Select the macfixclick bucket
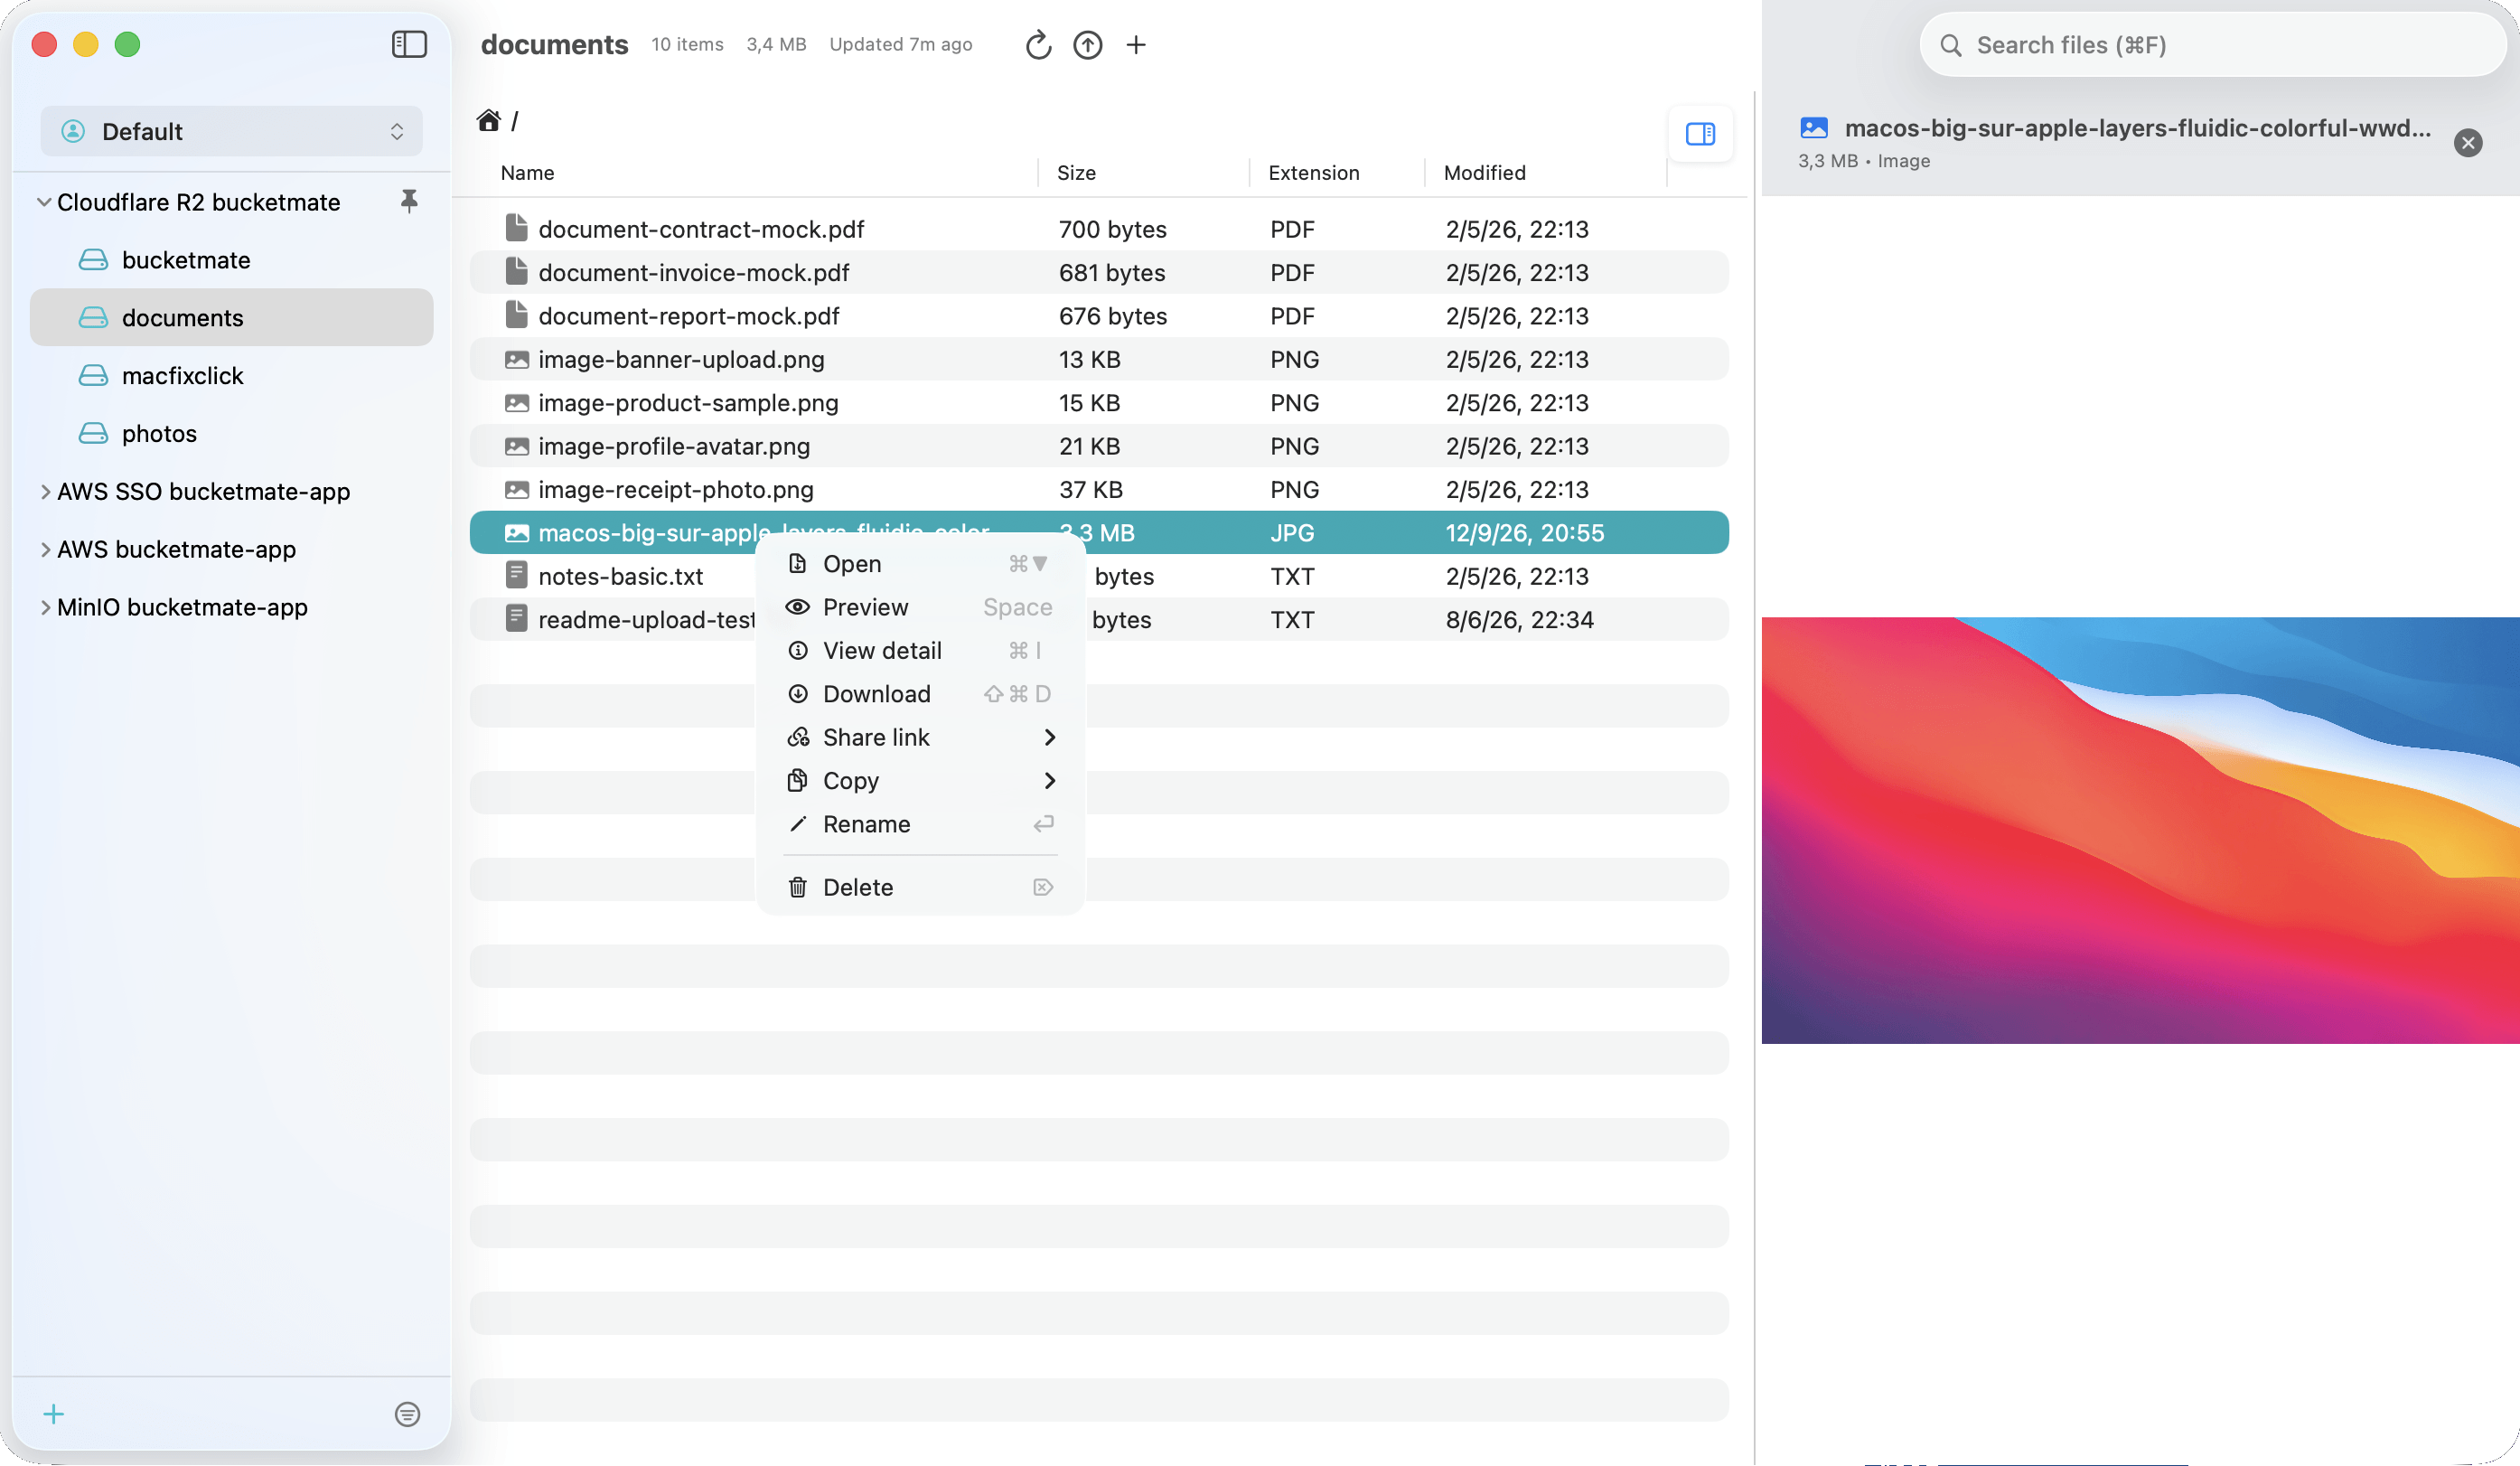Viewport: 2520px width, 1466px height. 232,376
